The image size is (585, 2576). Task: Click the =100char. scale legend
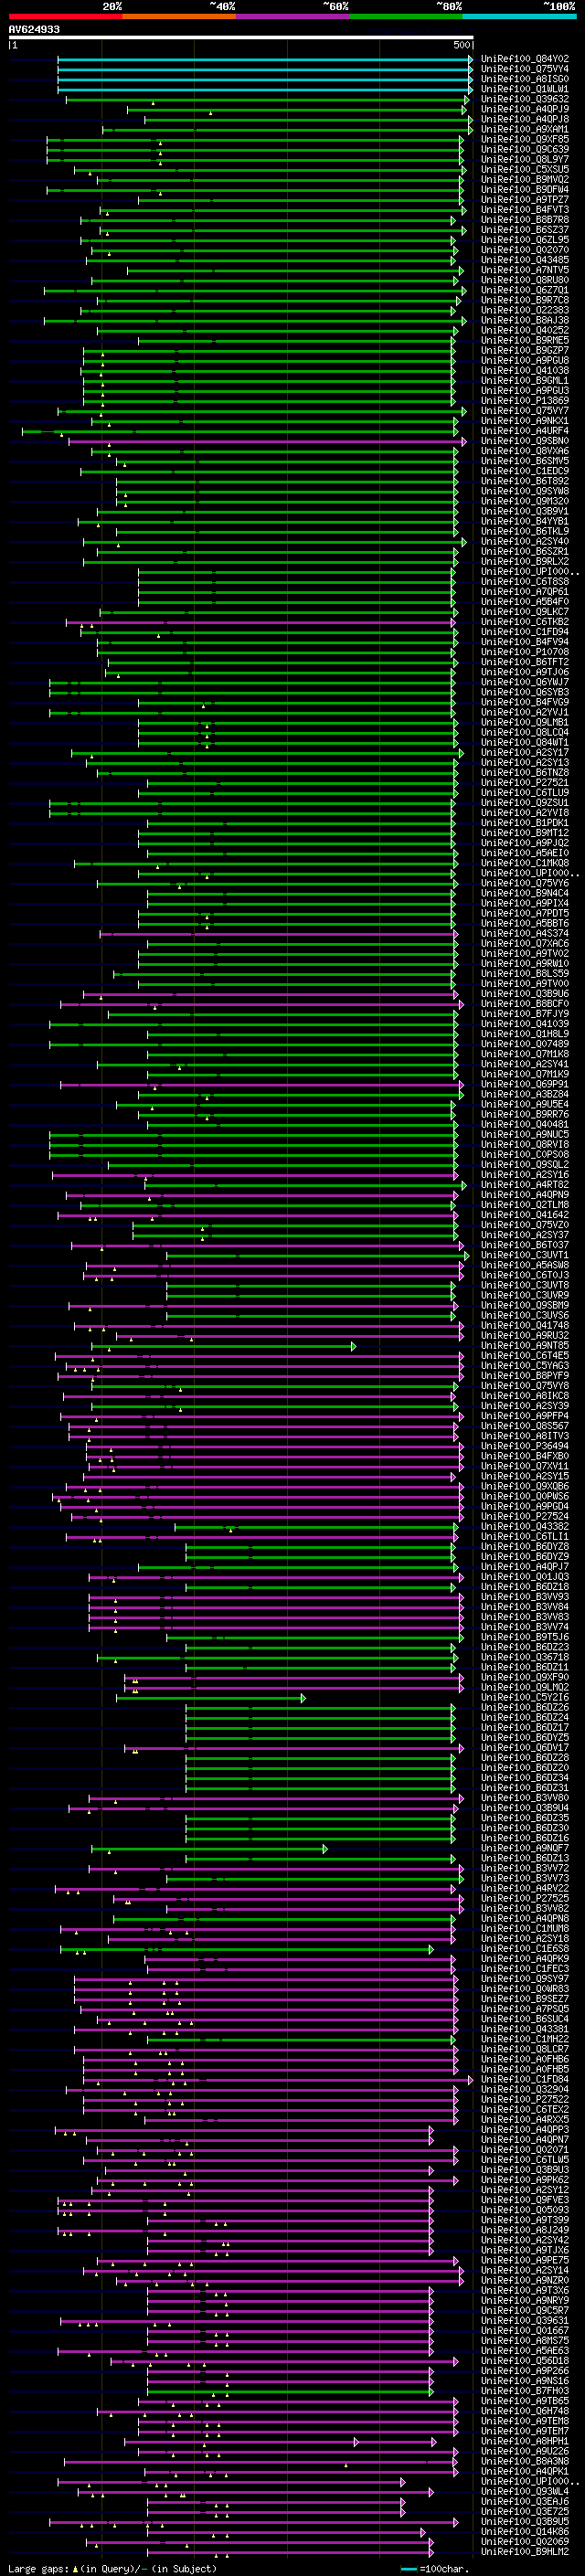(434, 2568)
